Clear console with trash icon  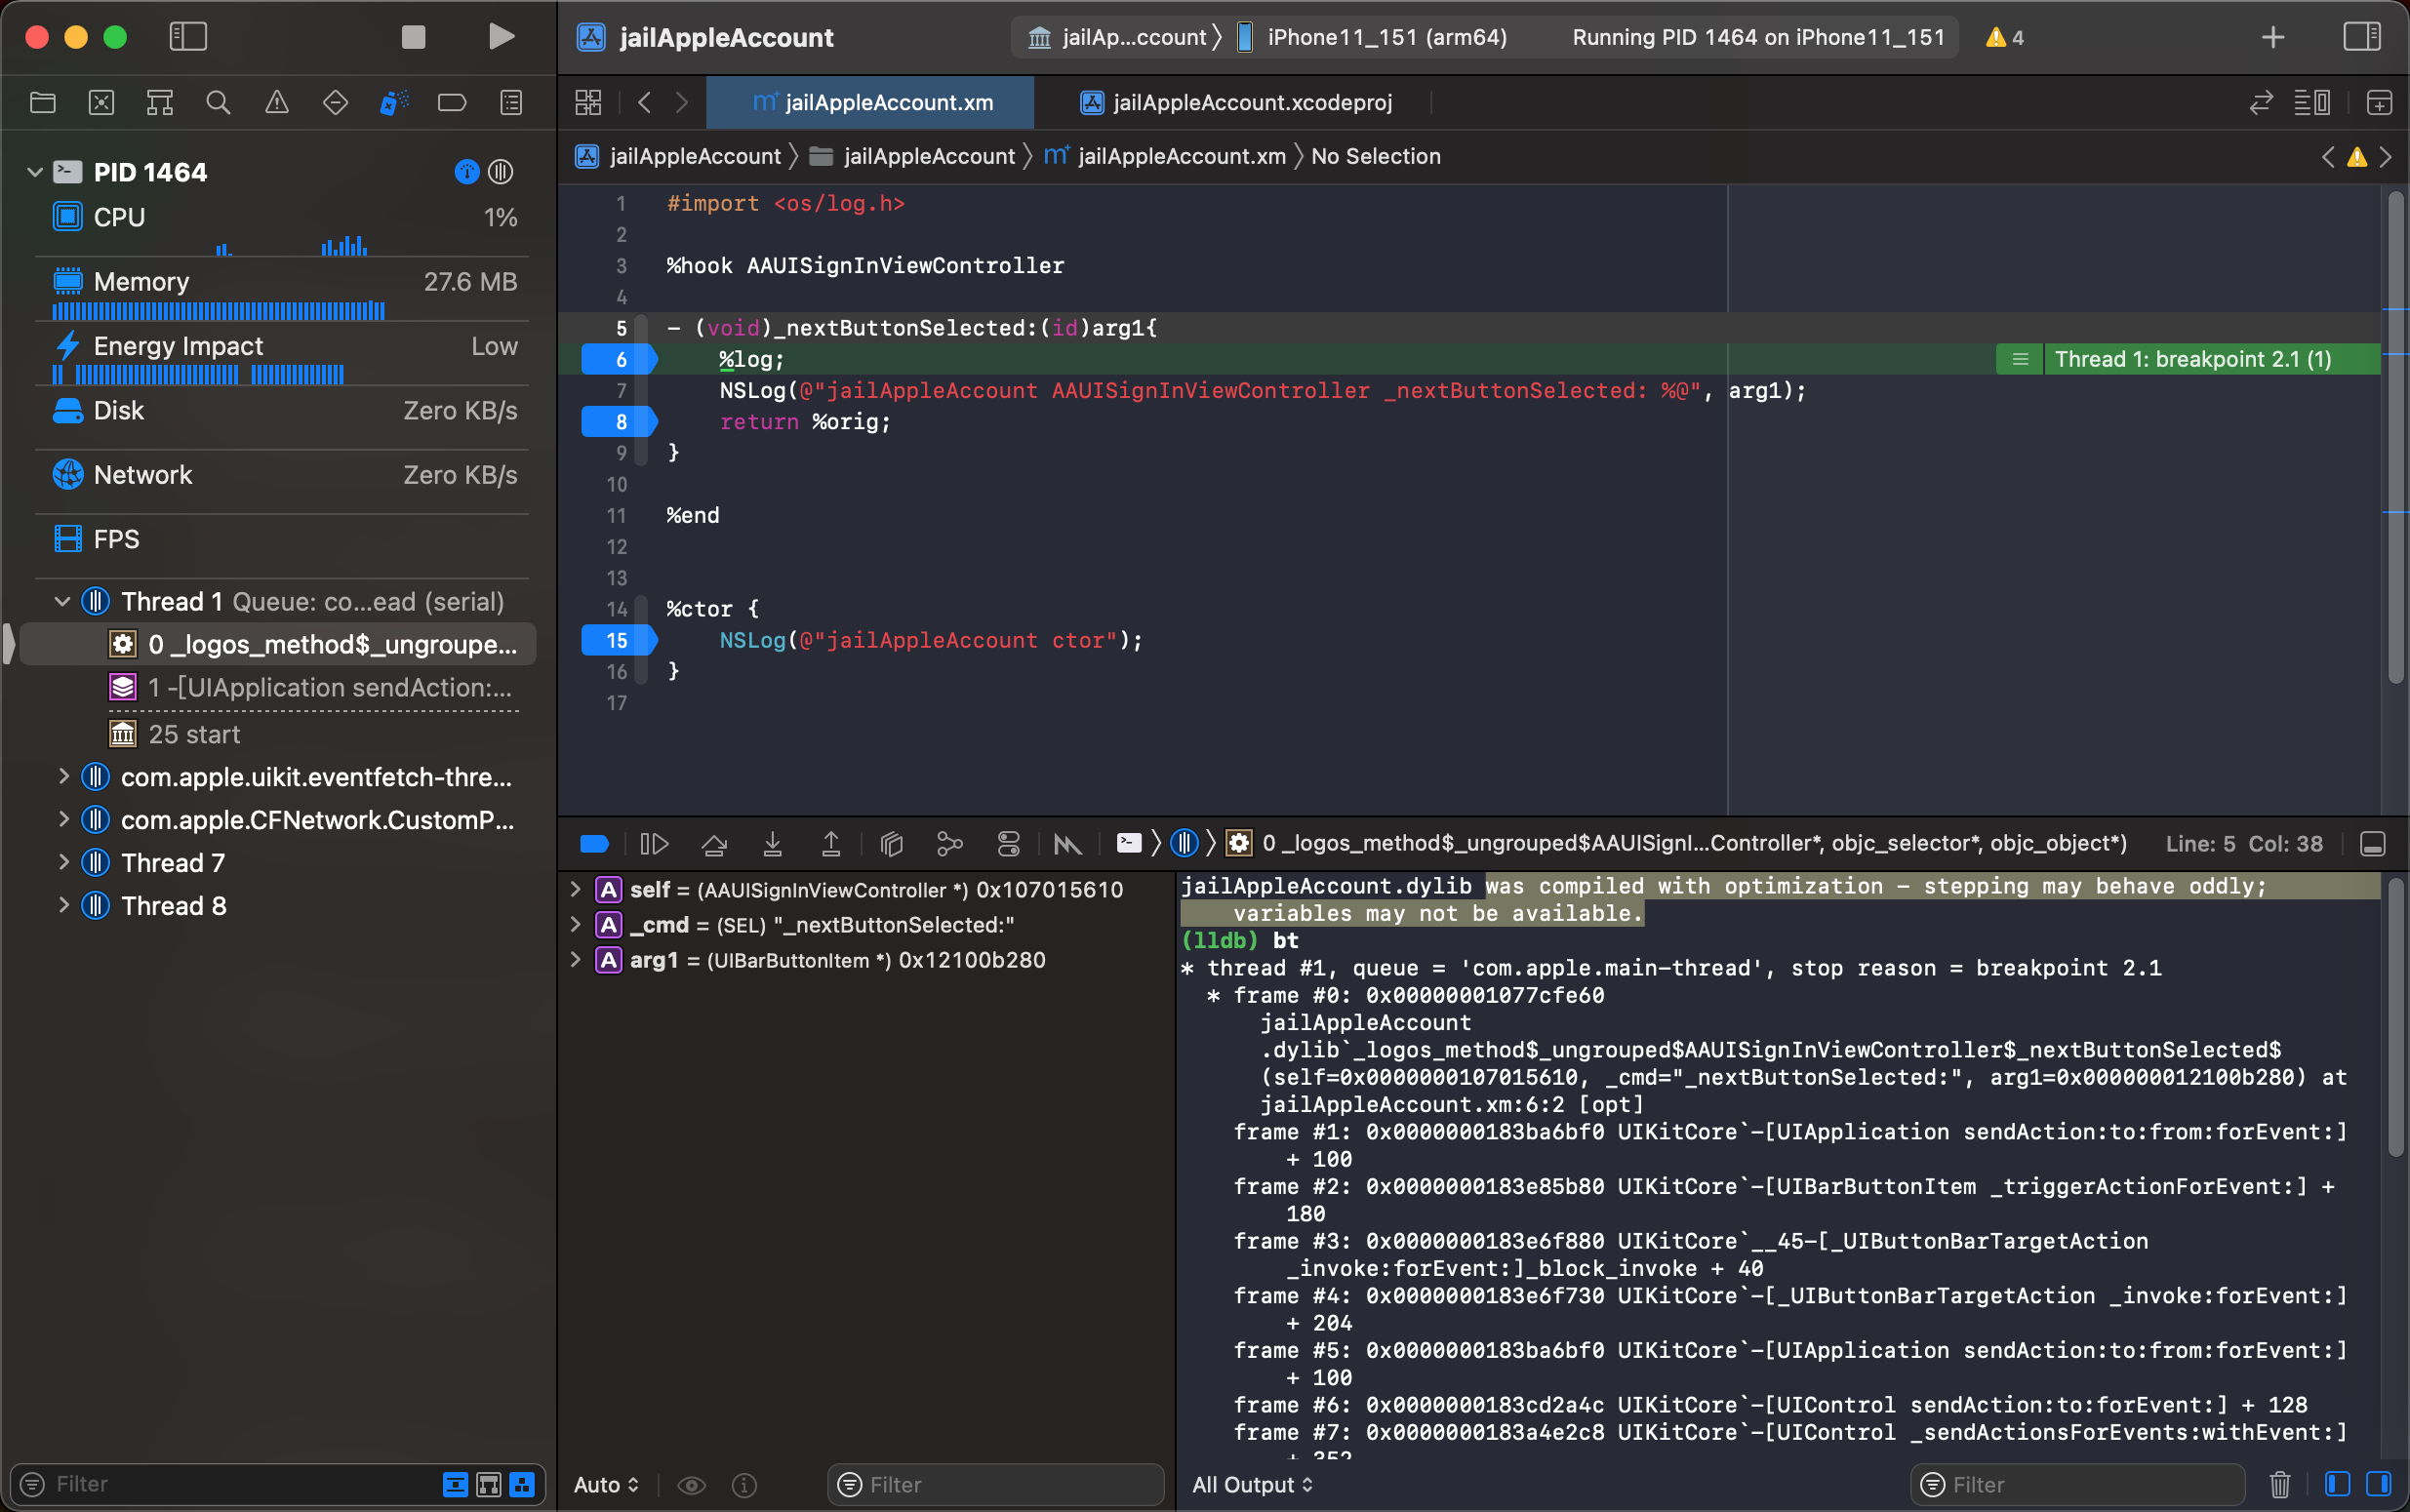tap(2280, 1485)
